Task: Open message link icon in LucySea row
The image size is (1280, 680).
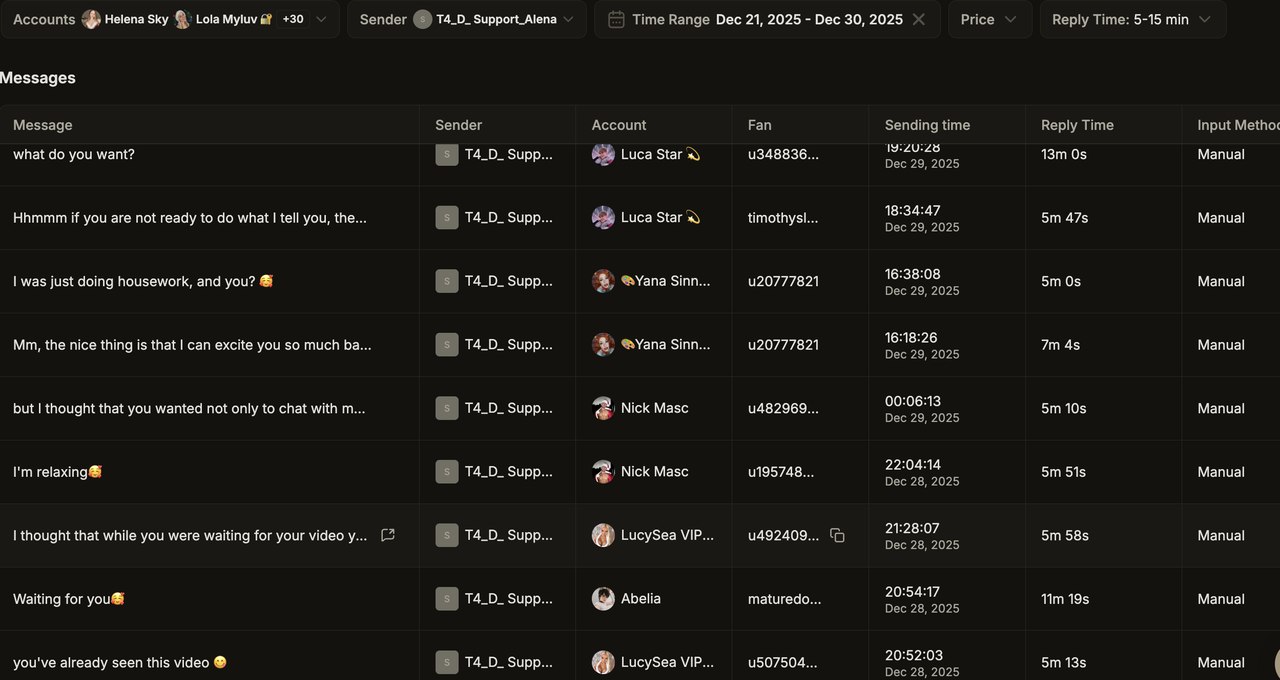Action: (388, 535)
